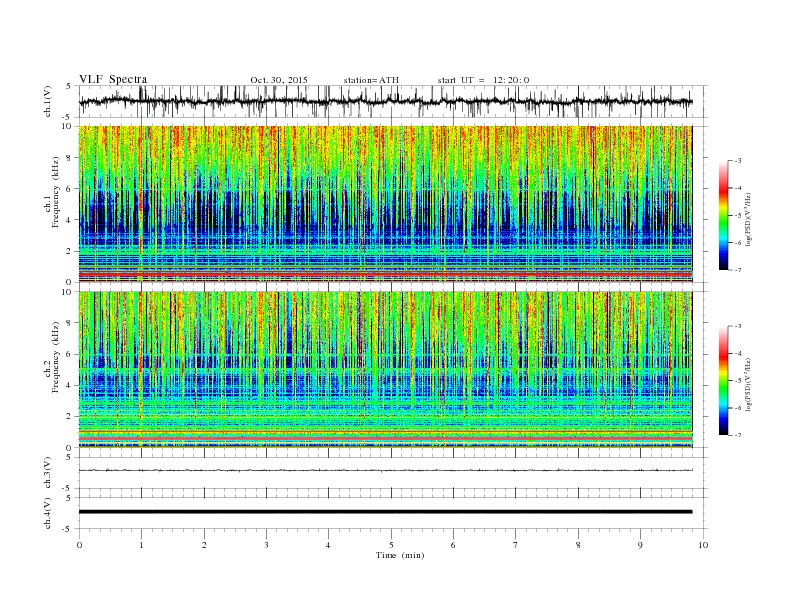
Task: Click the ch.3 flat voltage trace
Action: (x=386, y=470)
